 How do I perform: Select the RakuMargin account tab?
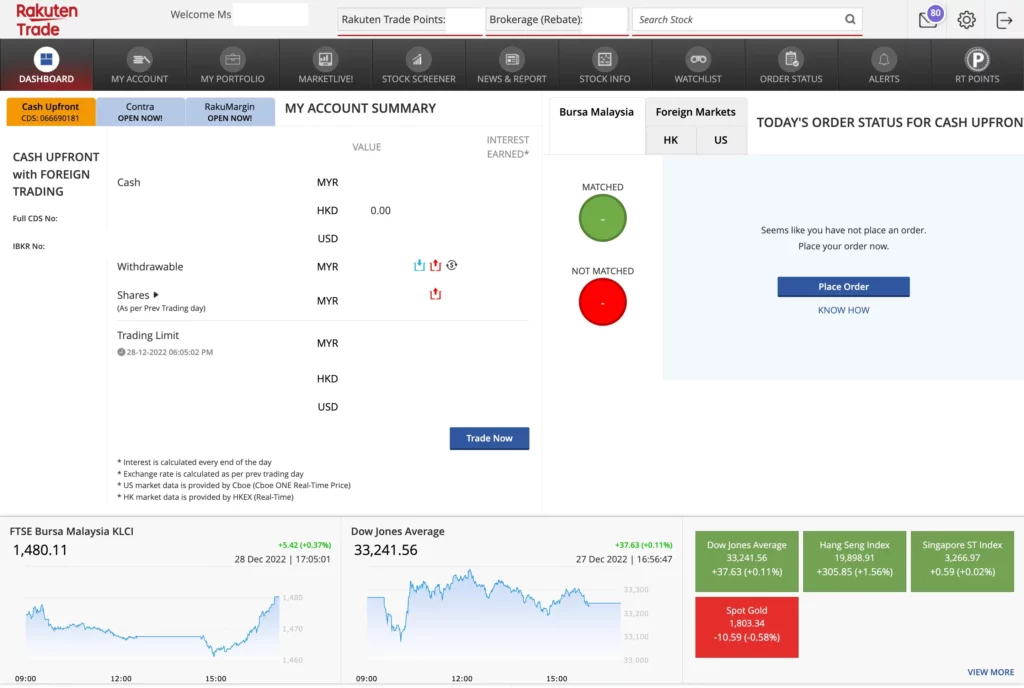point(229,112)
